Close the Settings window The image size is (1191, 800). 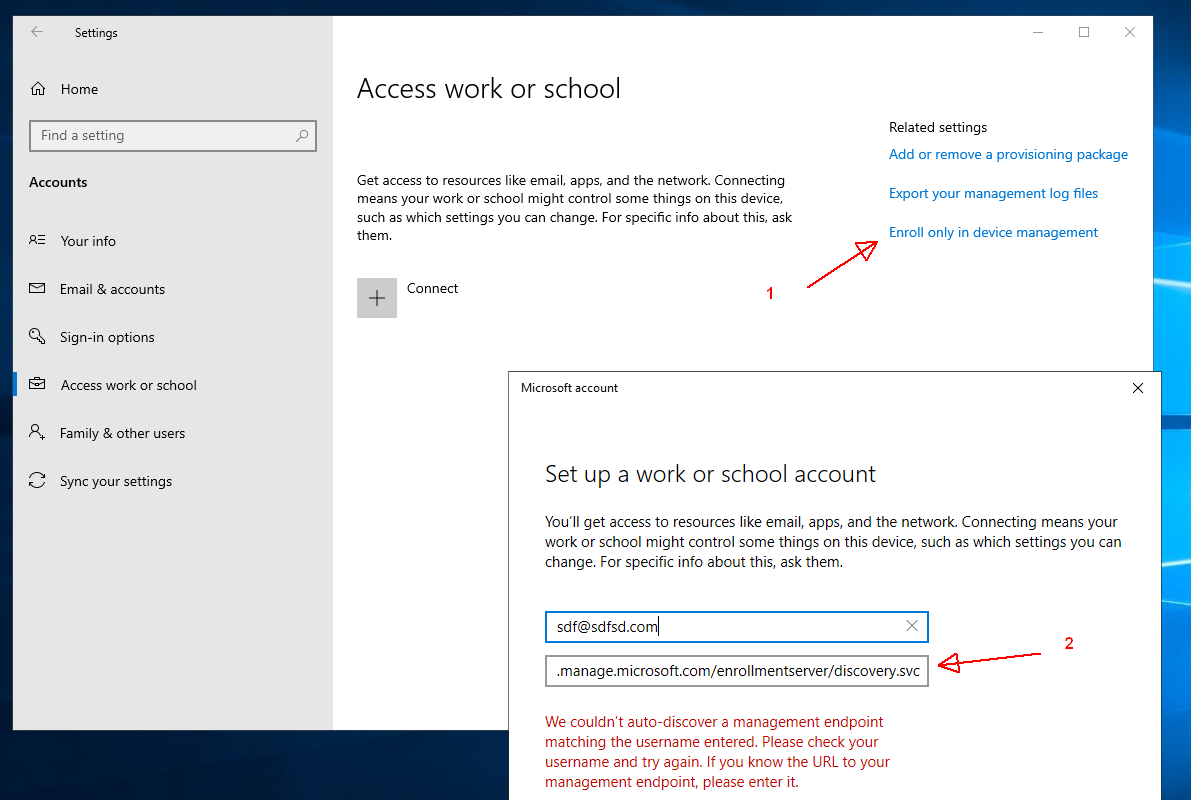(x=1130, y=32)
